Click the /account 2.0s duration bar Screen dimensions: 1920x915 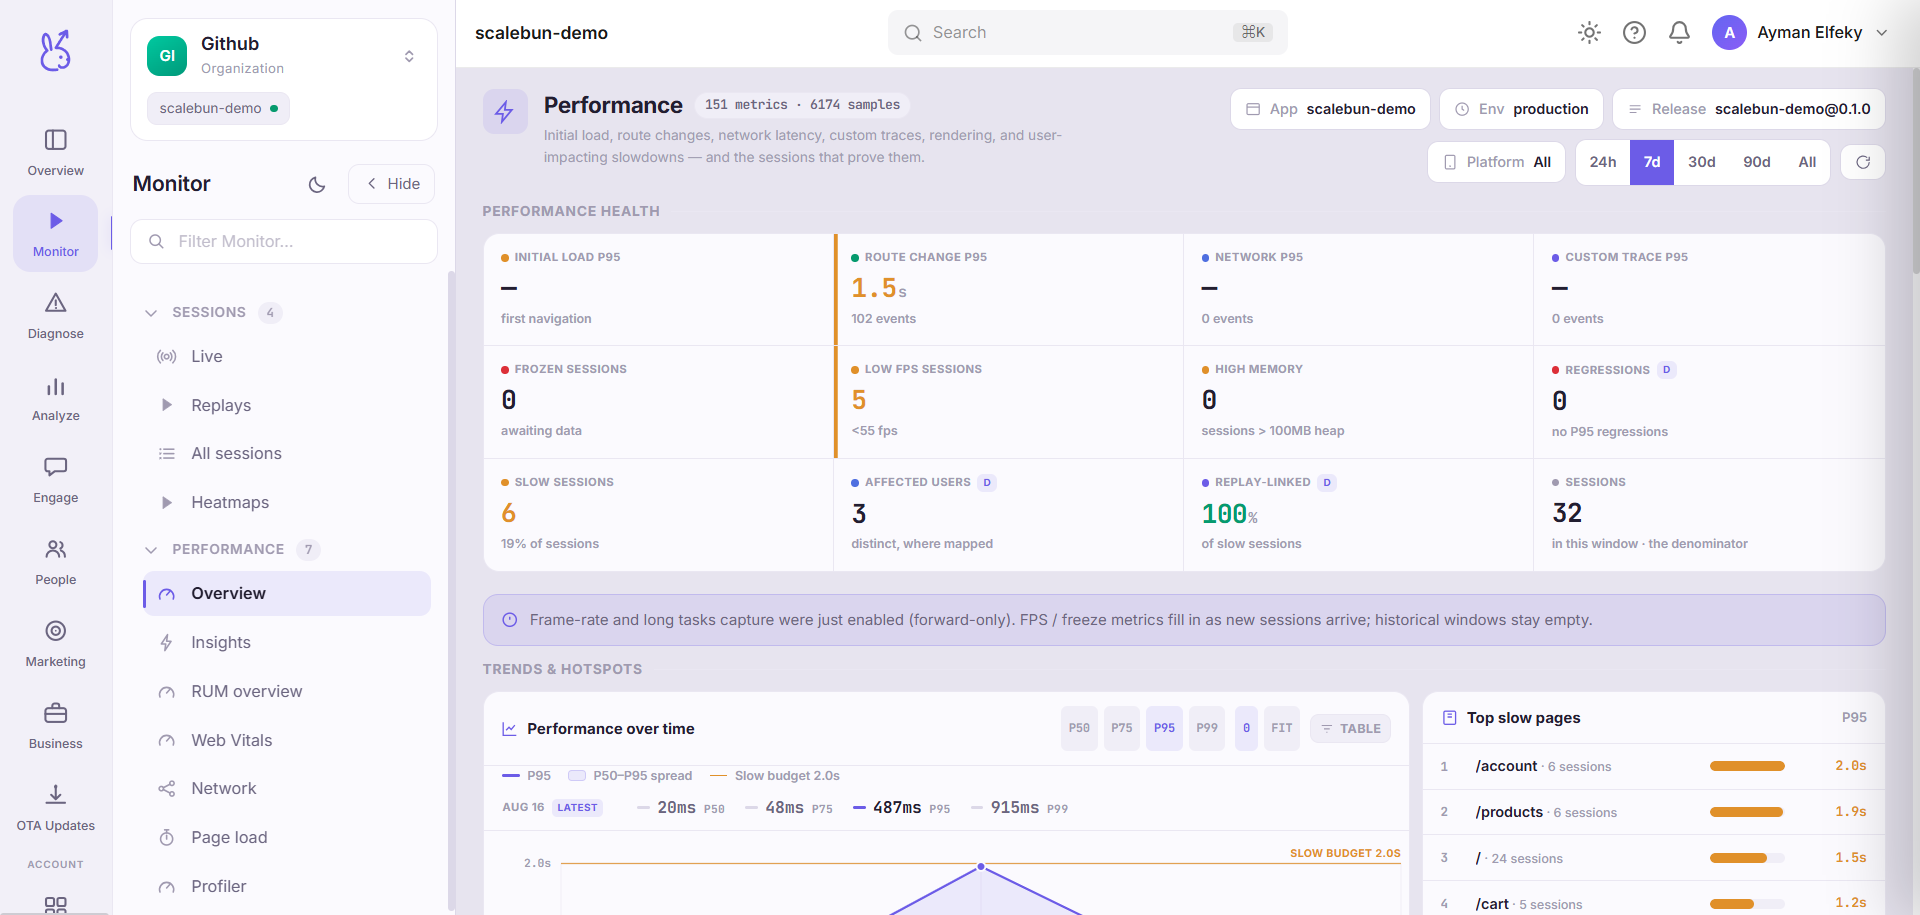pyautogui.click(x=1747, y=766)
